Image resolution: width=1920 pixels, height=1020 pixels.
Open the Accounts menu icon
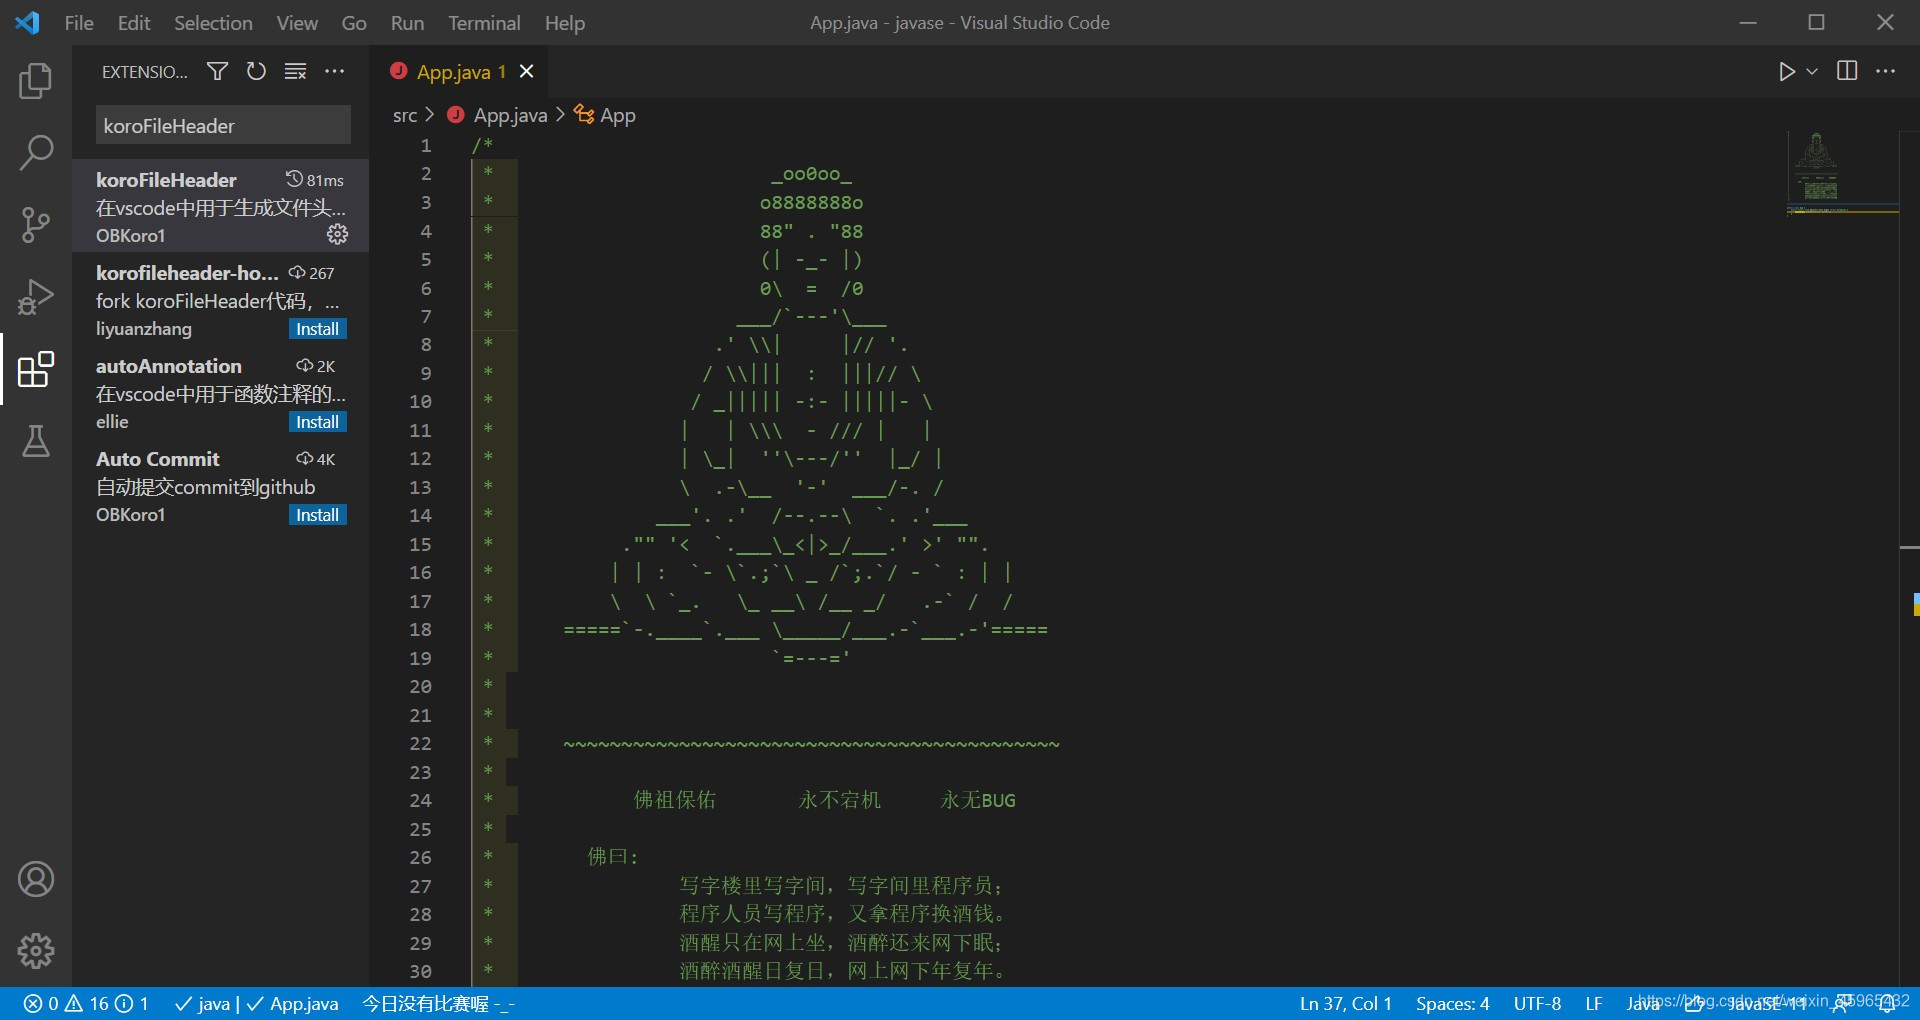[36, 879]
